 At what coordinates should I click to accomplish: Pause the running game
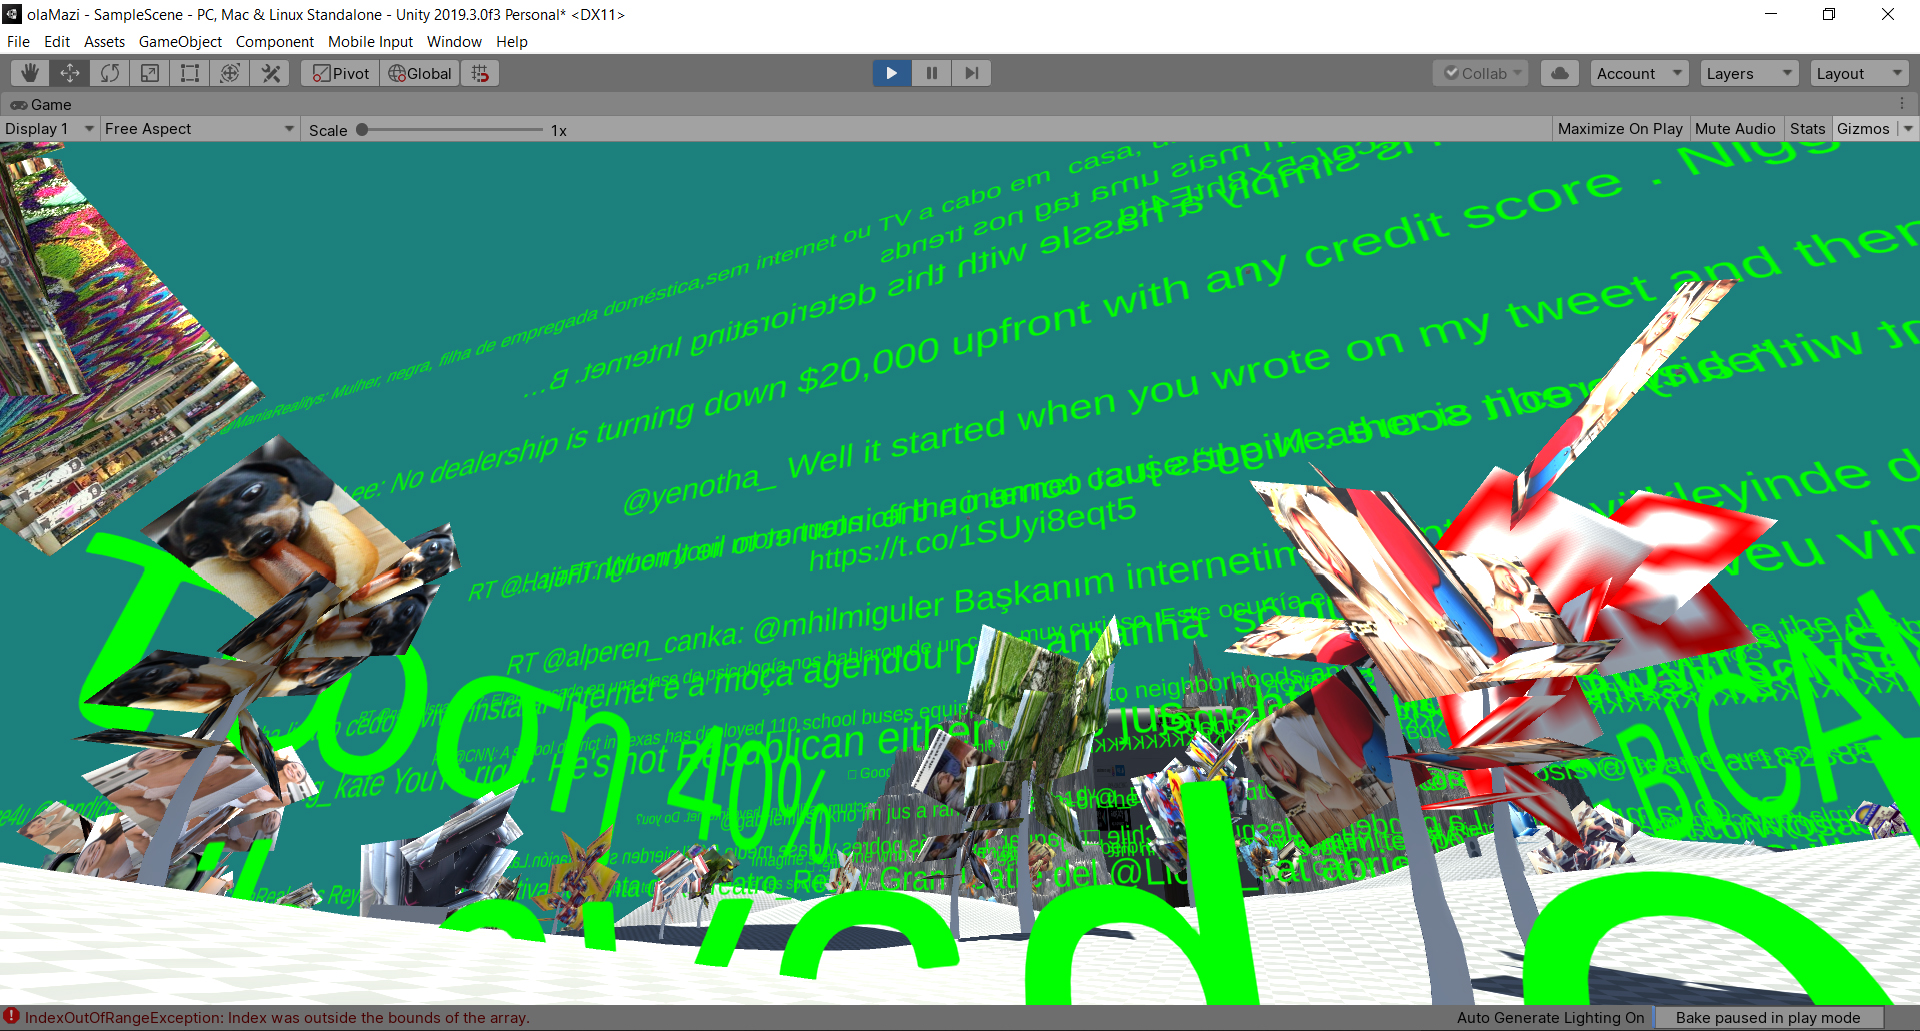click(931, 73)
